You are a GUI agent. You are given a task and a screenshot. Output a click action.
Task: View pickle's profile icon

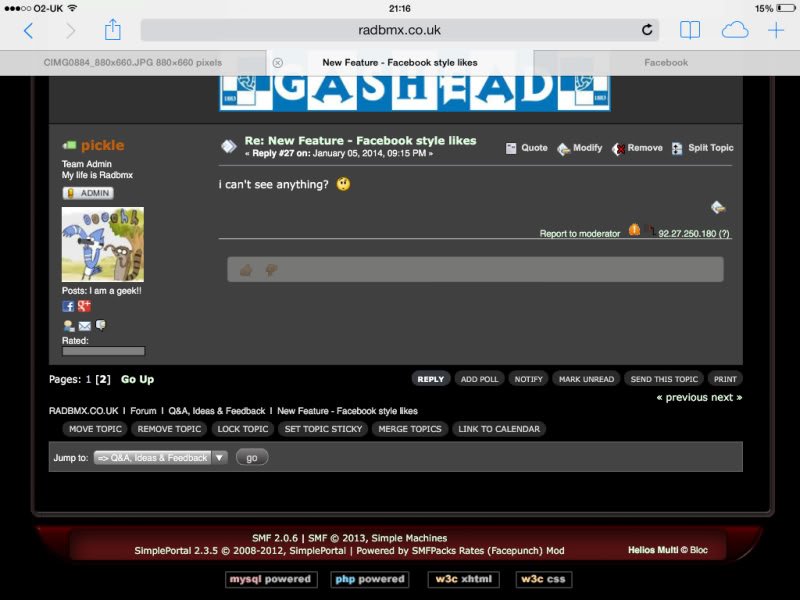tap(68, 326)
